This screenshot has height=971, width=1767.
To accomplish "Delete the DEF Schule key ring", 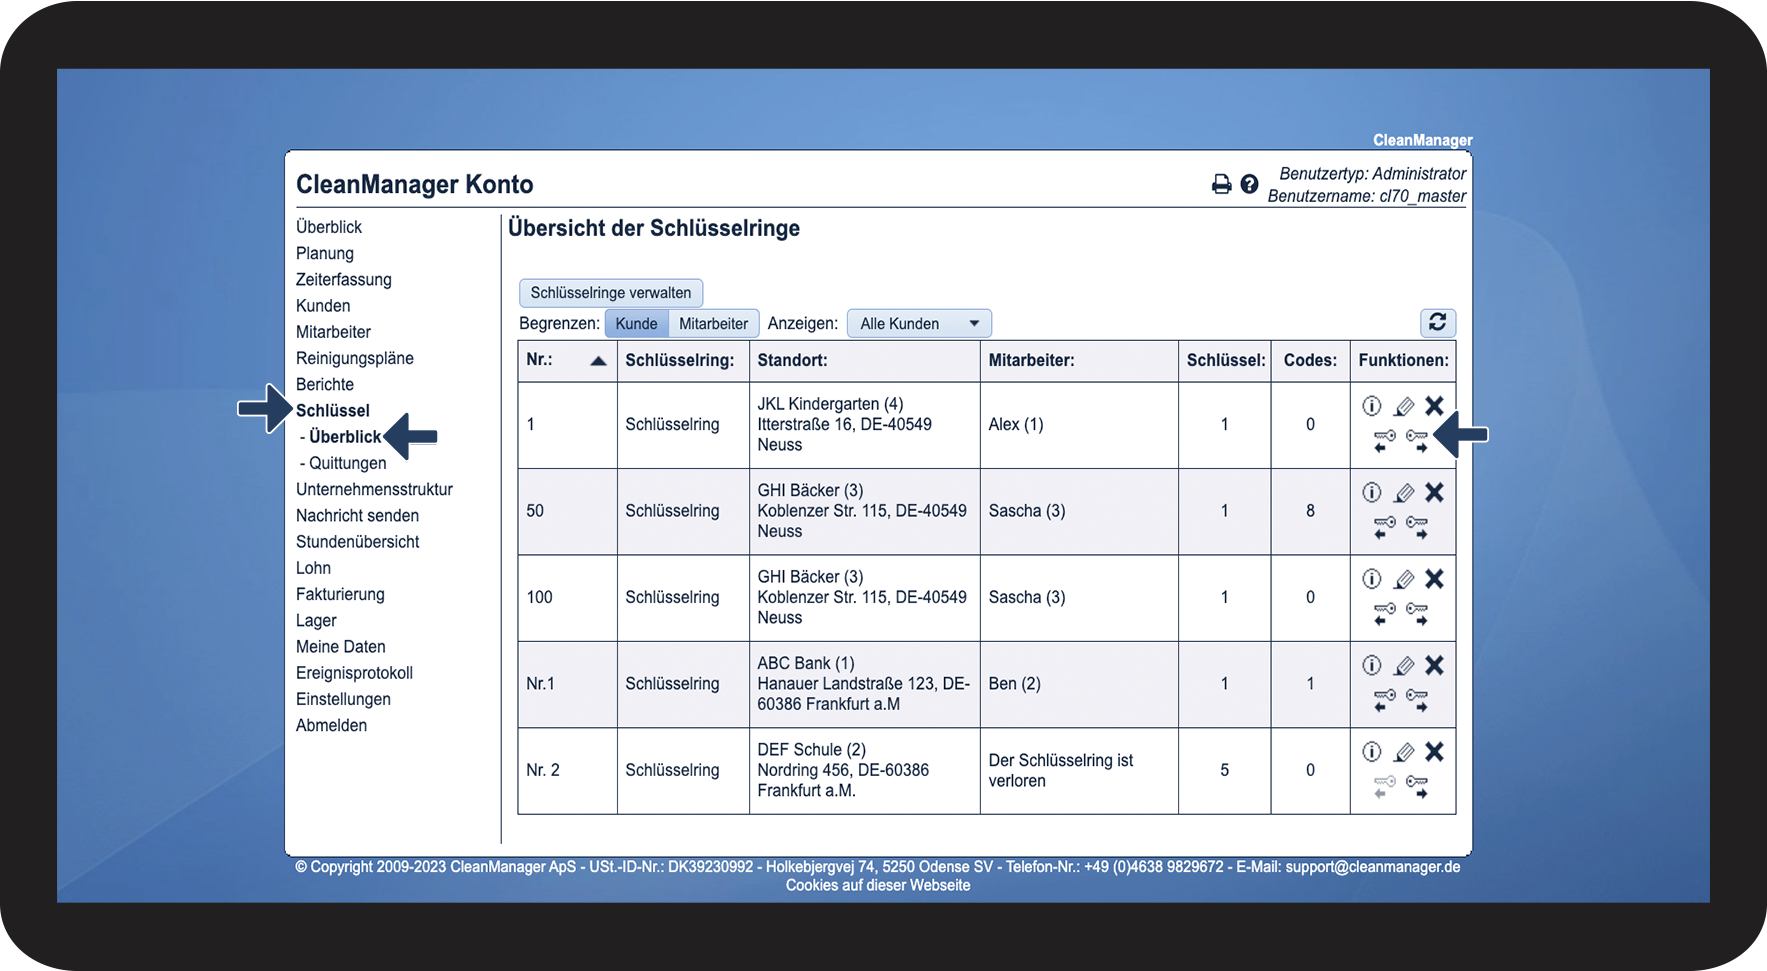I will coord(1435,752).
